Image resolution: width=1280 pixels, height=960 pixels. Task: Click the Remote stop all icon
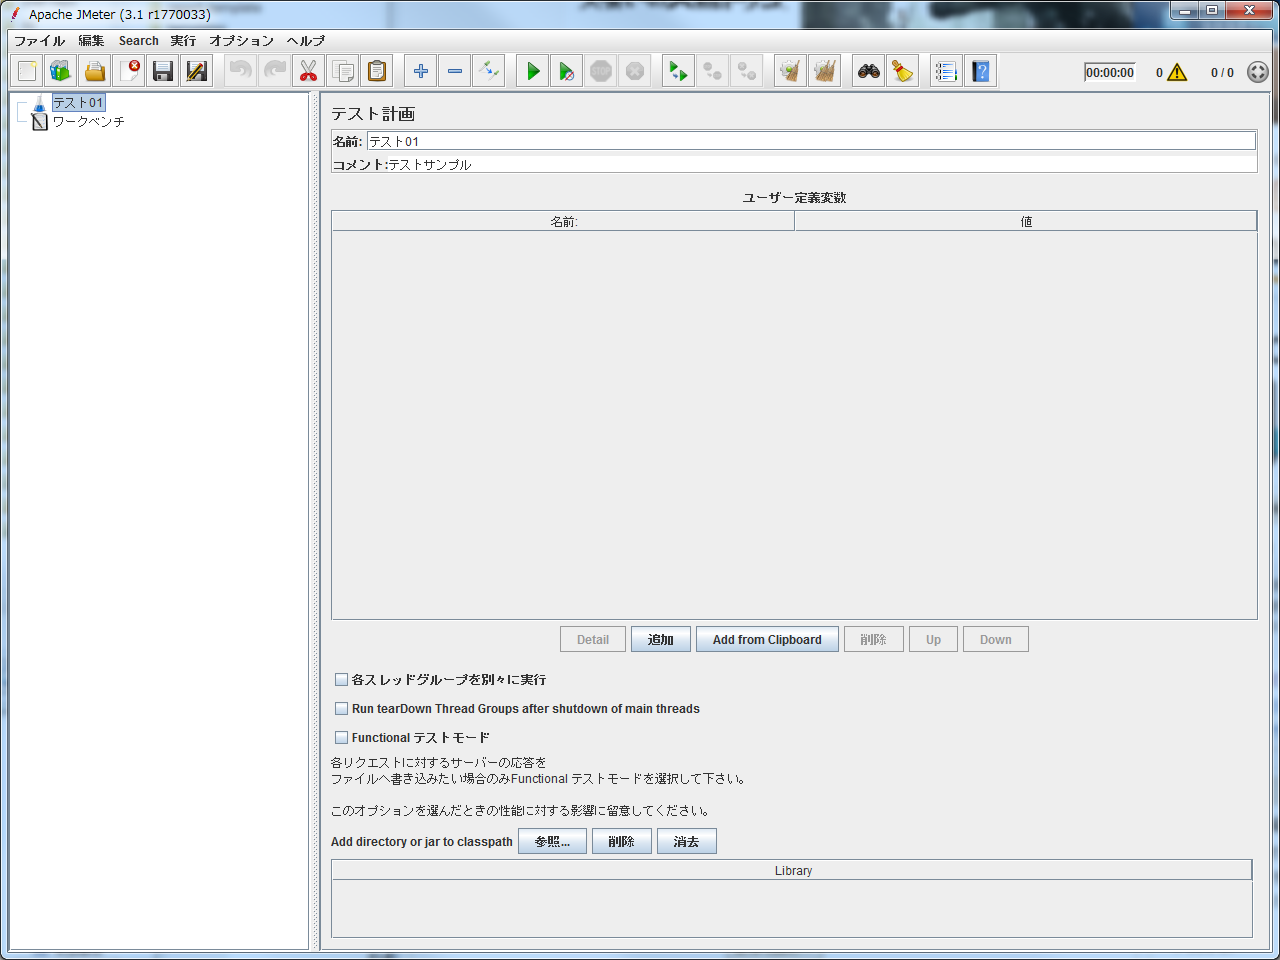tap(713, 71)
